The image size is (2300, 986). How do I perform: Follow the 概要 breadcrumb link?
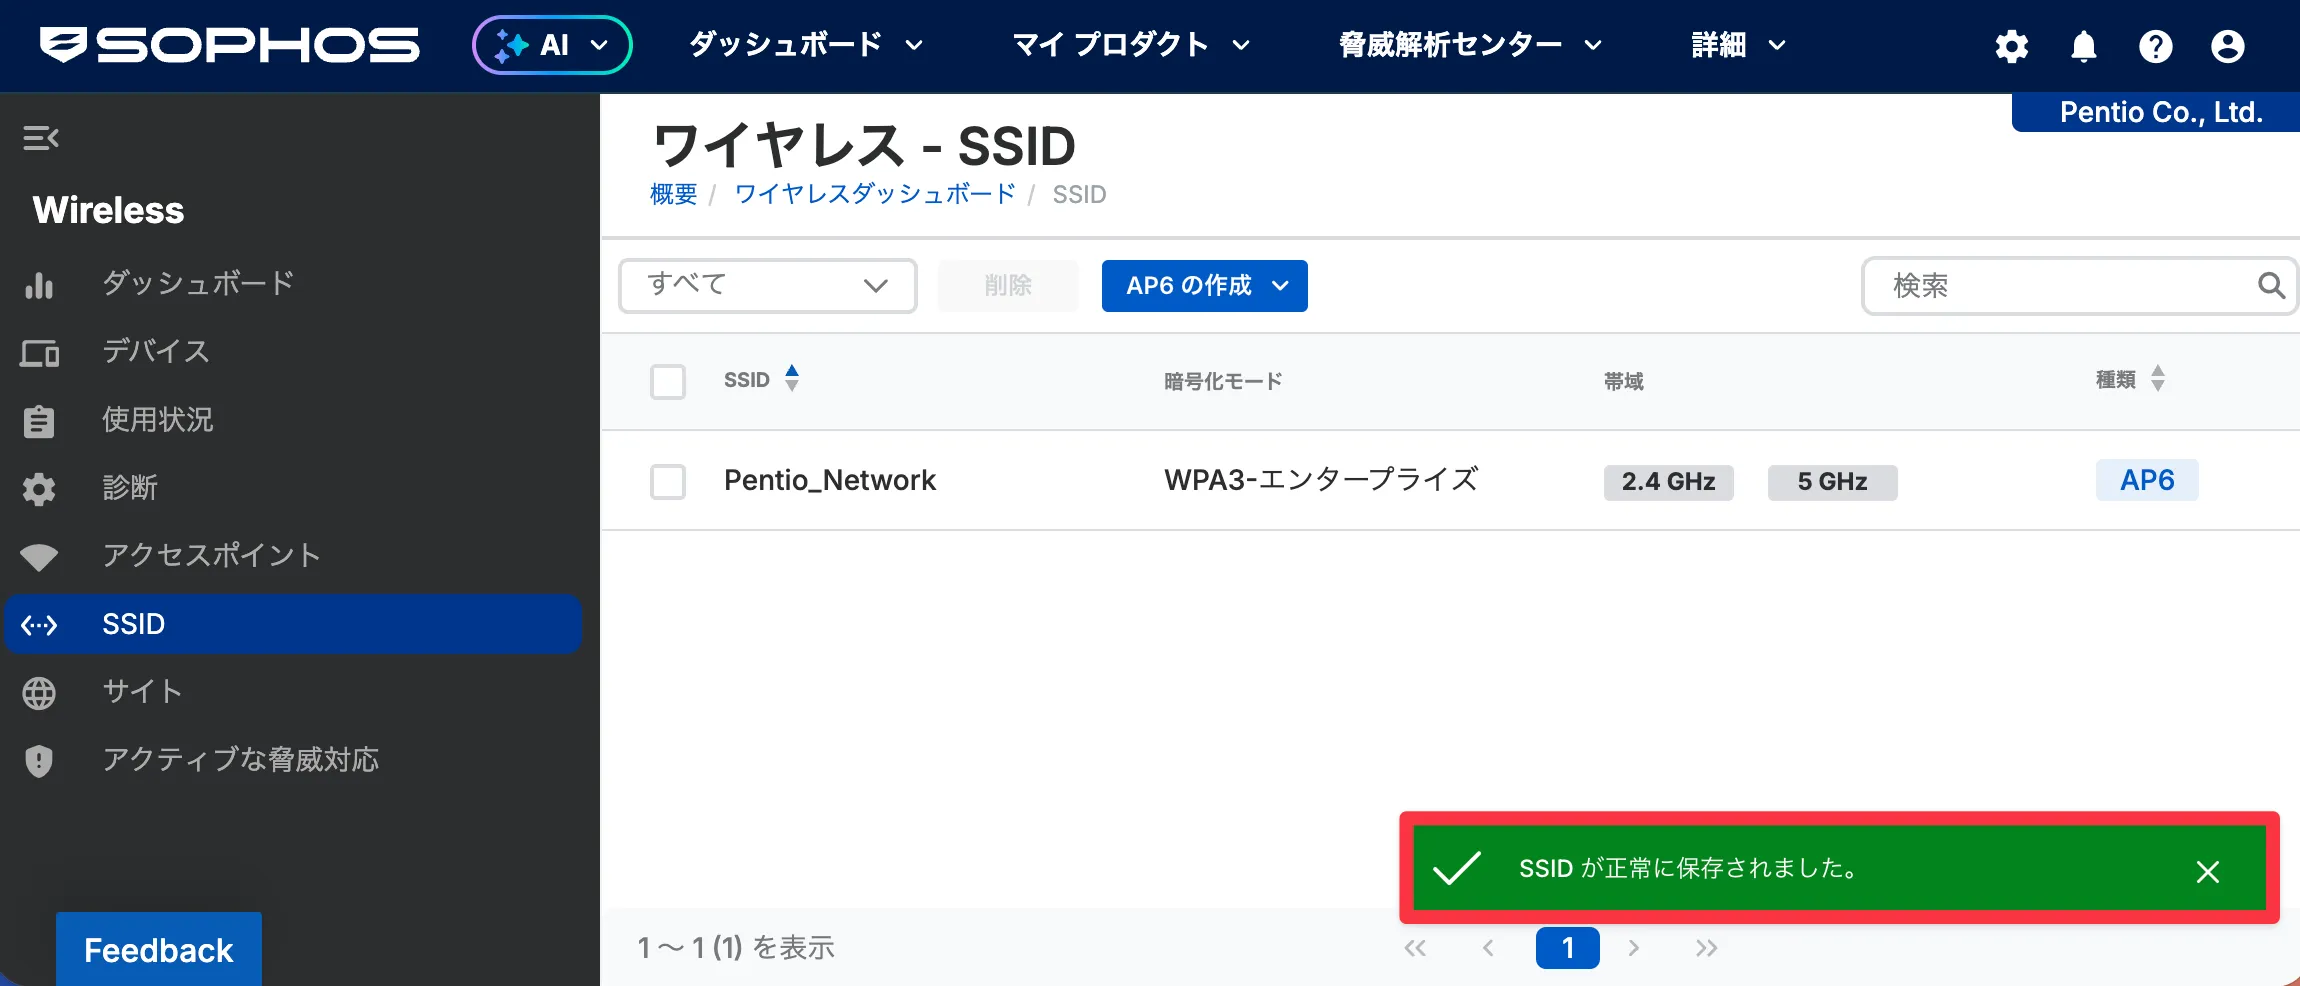[x=673, y=194]
